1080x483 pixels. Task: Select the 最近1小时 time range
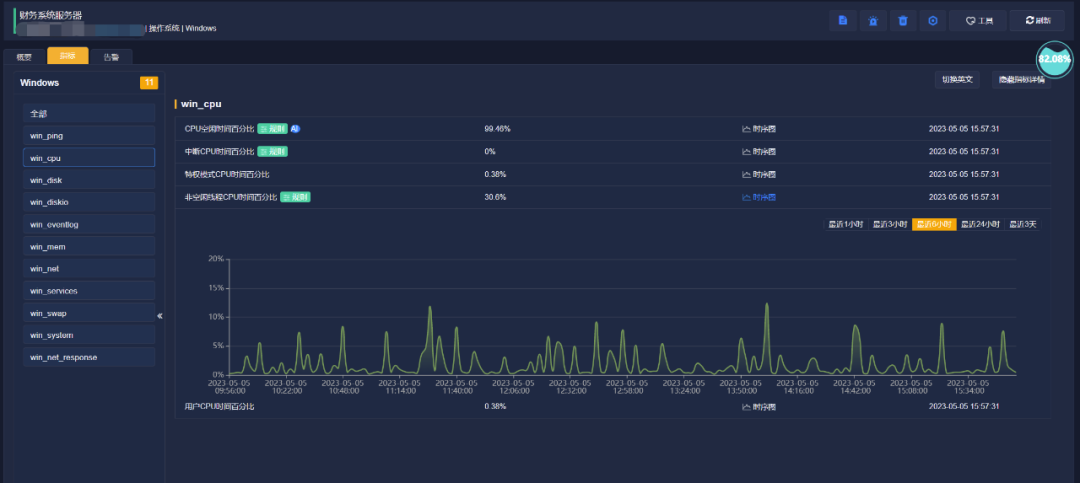point(845,225)
